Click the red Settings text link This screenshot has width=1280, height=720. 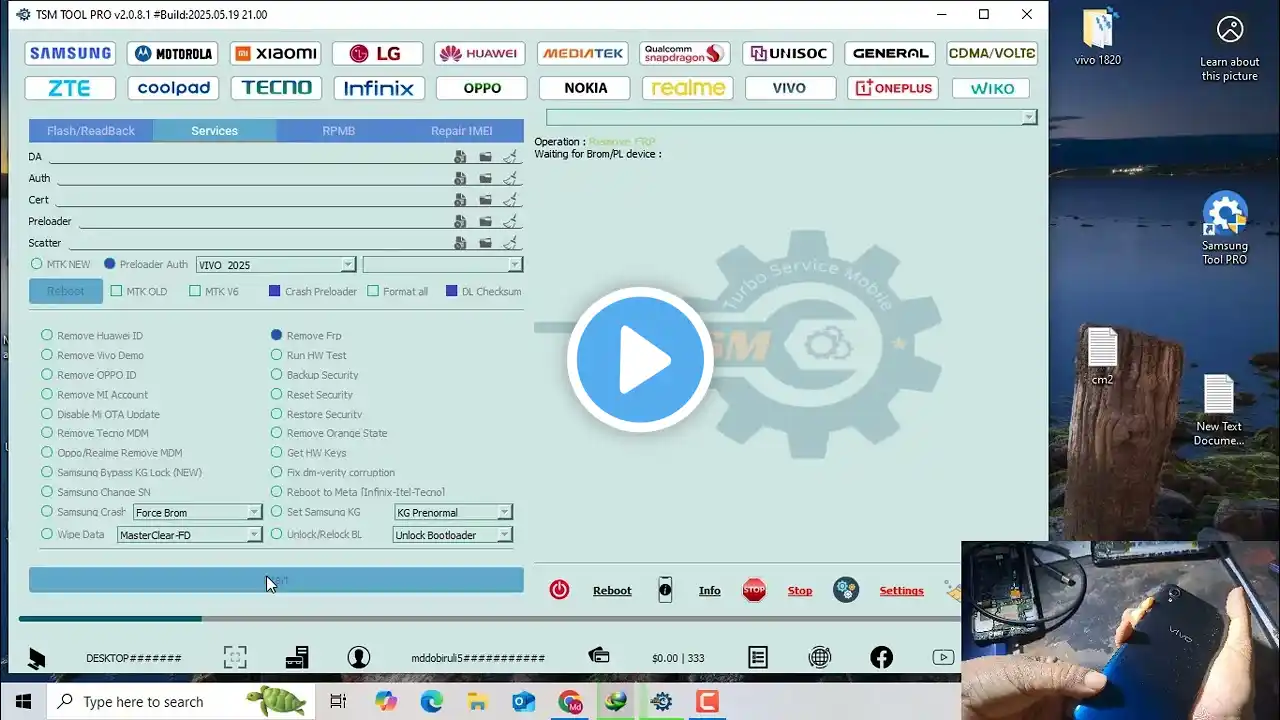[x=901, y=591]
